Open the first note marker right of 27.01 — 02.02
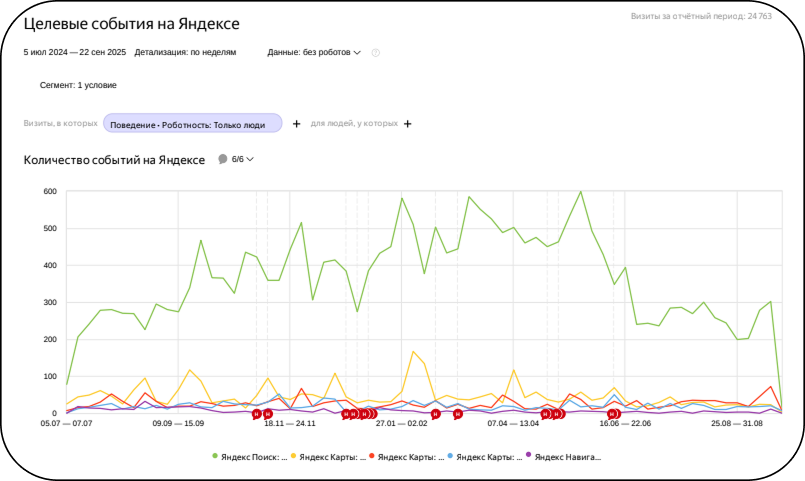 [x=435, y=414]
